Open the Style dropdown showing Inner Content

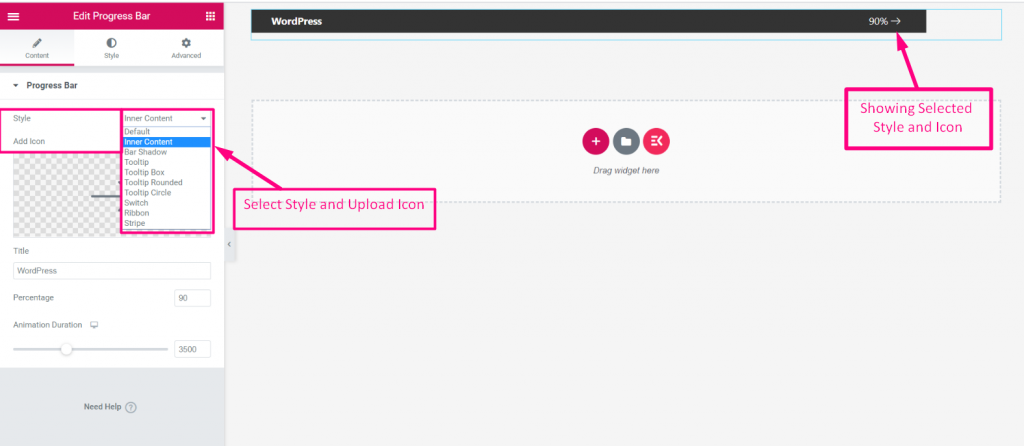tap(166, 118)
